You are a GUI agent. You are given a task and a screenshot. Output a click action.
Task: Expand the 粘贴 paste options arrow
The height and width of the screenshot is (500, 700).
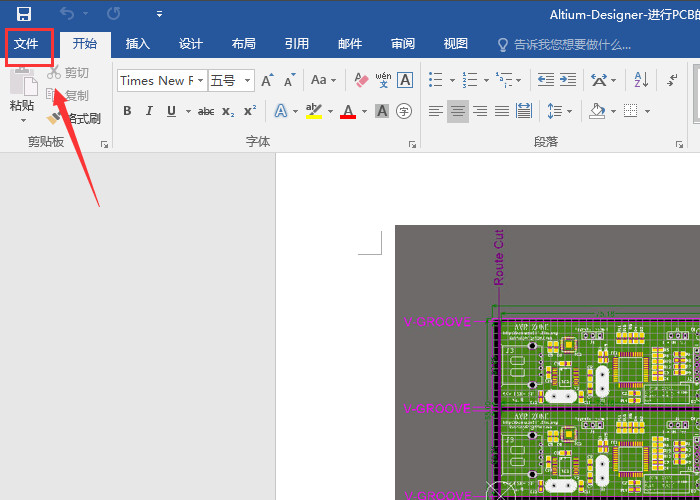(x=23, y=121)
